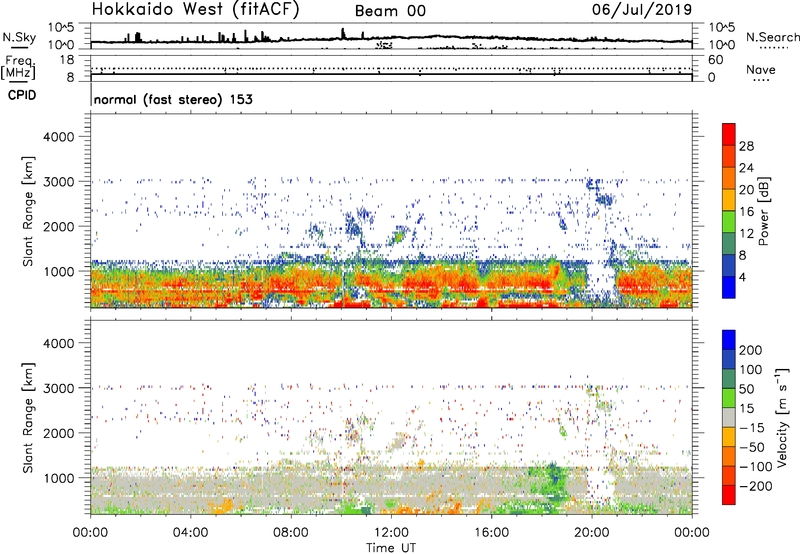Click the '16:00' time tick label
This screenshot has height=554, width=800.
[x=491, y=533]
